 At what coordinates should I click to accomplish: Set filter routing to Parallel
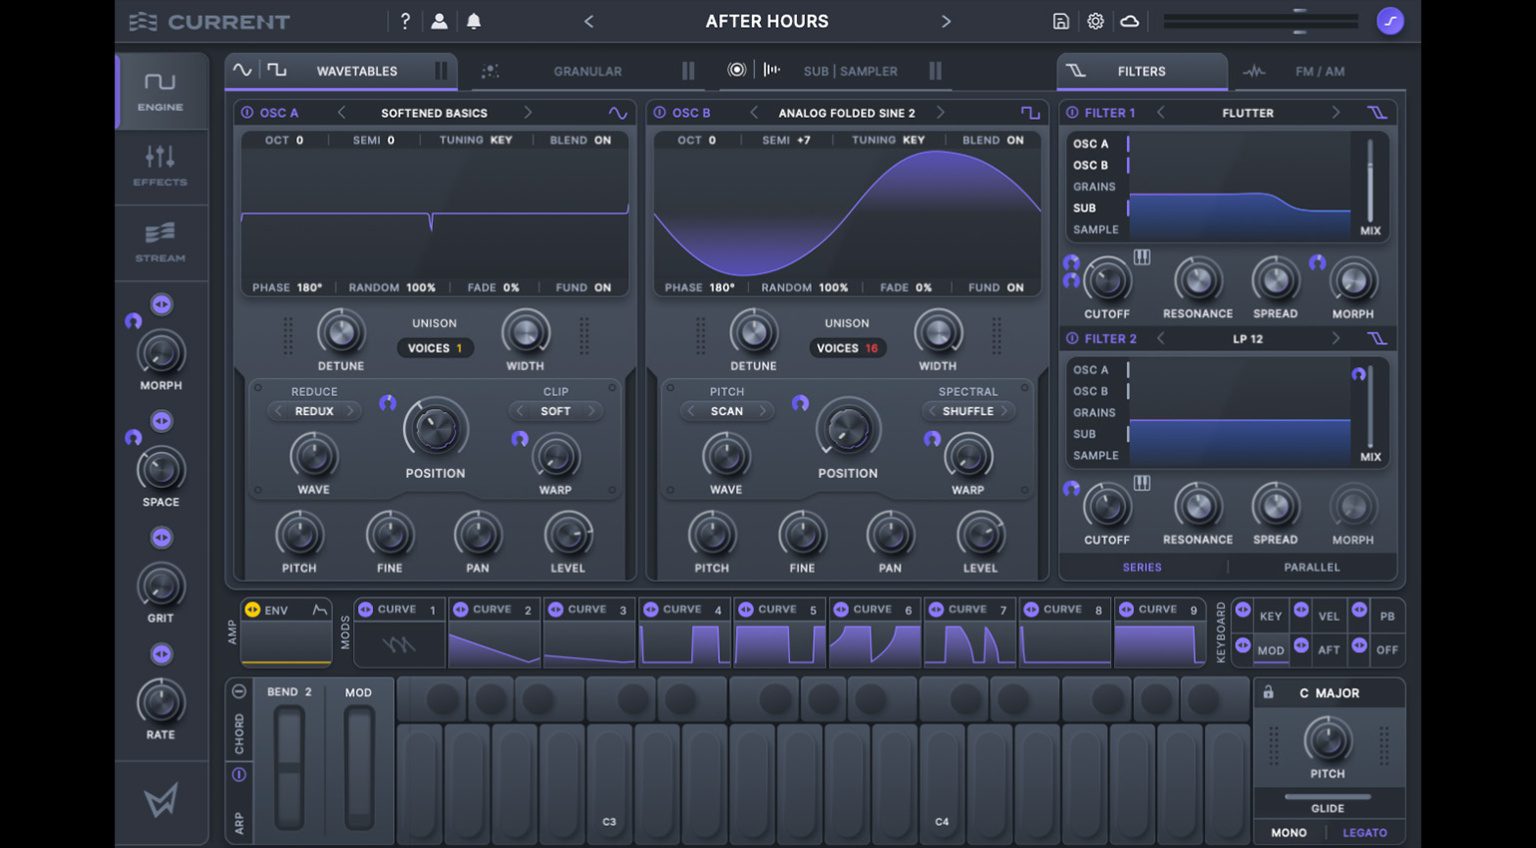pos(1311,567)
